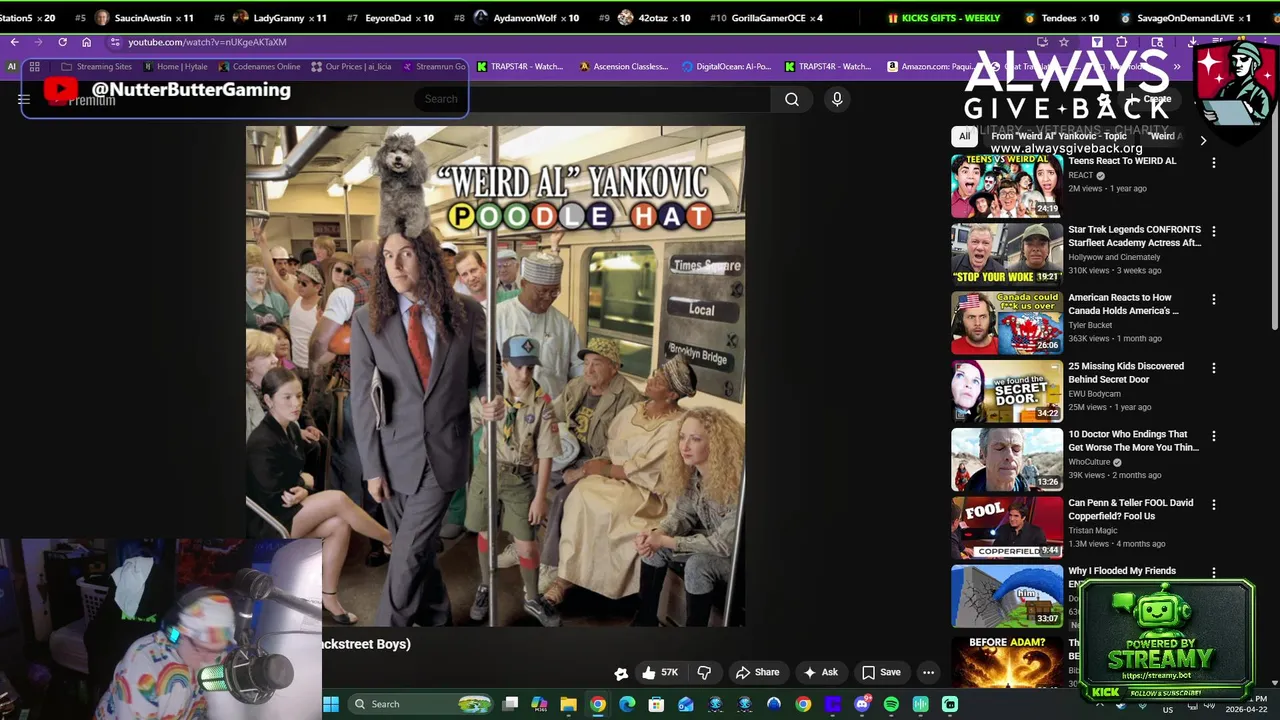Reload the page with refresh icon
The height and width of the screenshot is (720, 1280).
(62, 42)
